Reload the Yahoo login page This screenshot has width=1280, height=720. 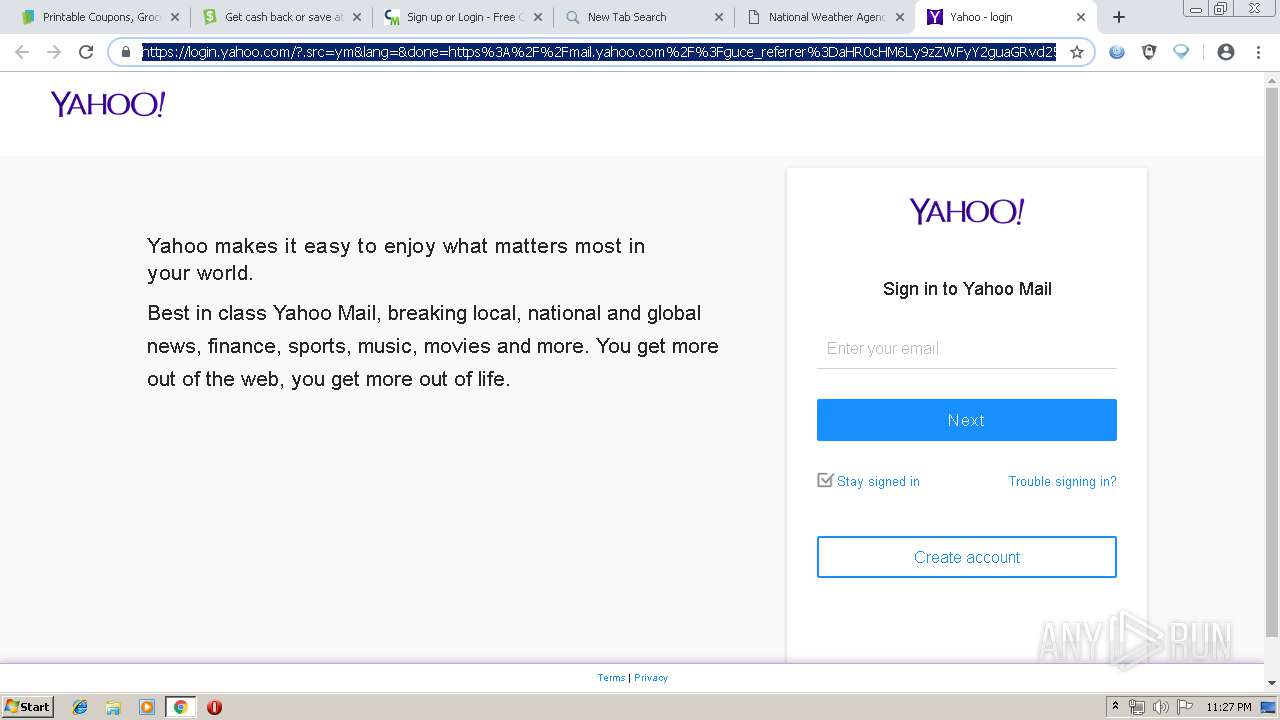click(x=86, y=52)
